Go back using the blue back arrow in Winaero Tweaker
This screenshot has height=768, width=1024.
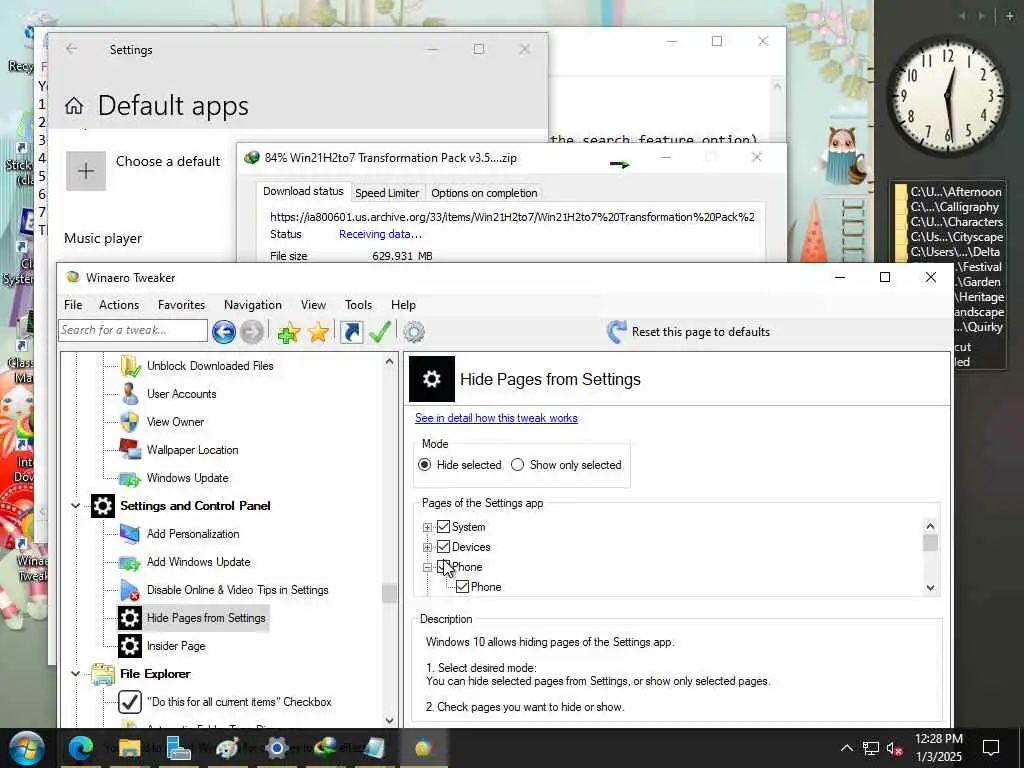point(223,332)
